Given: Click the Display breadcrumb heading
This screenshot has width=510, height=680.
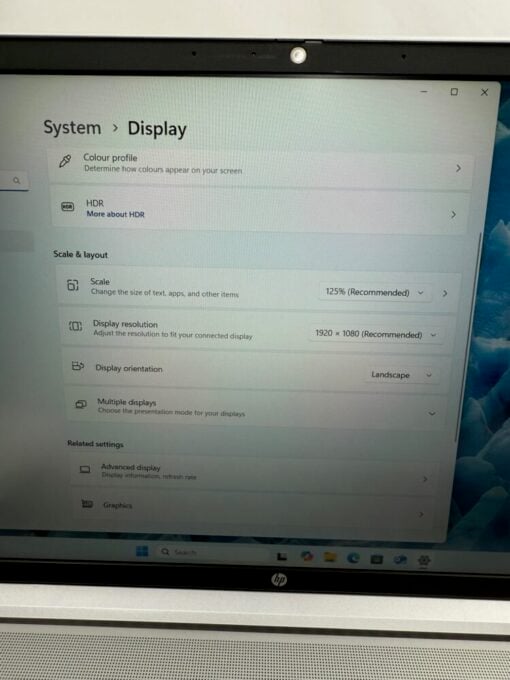Looking at the screenshot, I should pos(157,129).
